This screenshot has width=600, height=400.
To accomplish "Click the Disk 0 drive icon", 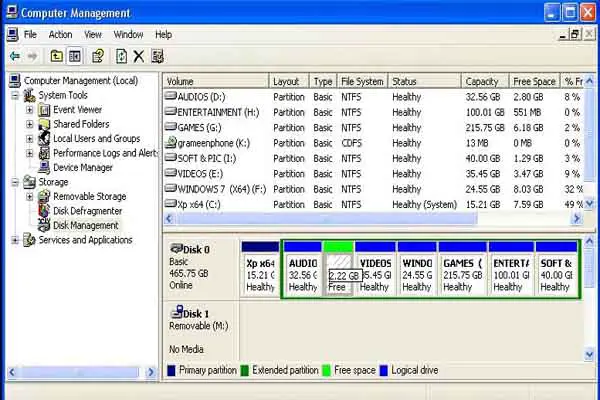I will pyautogui.click(x=176, y=249).
